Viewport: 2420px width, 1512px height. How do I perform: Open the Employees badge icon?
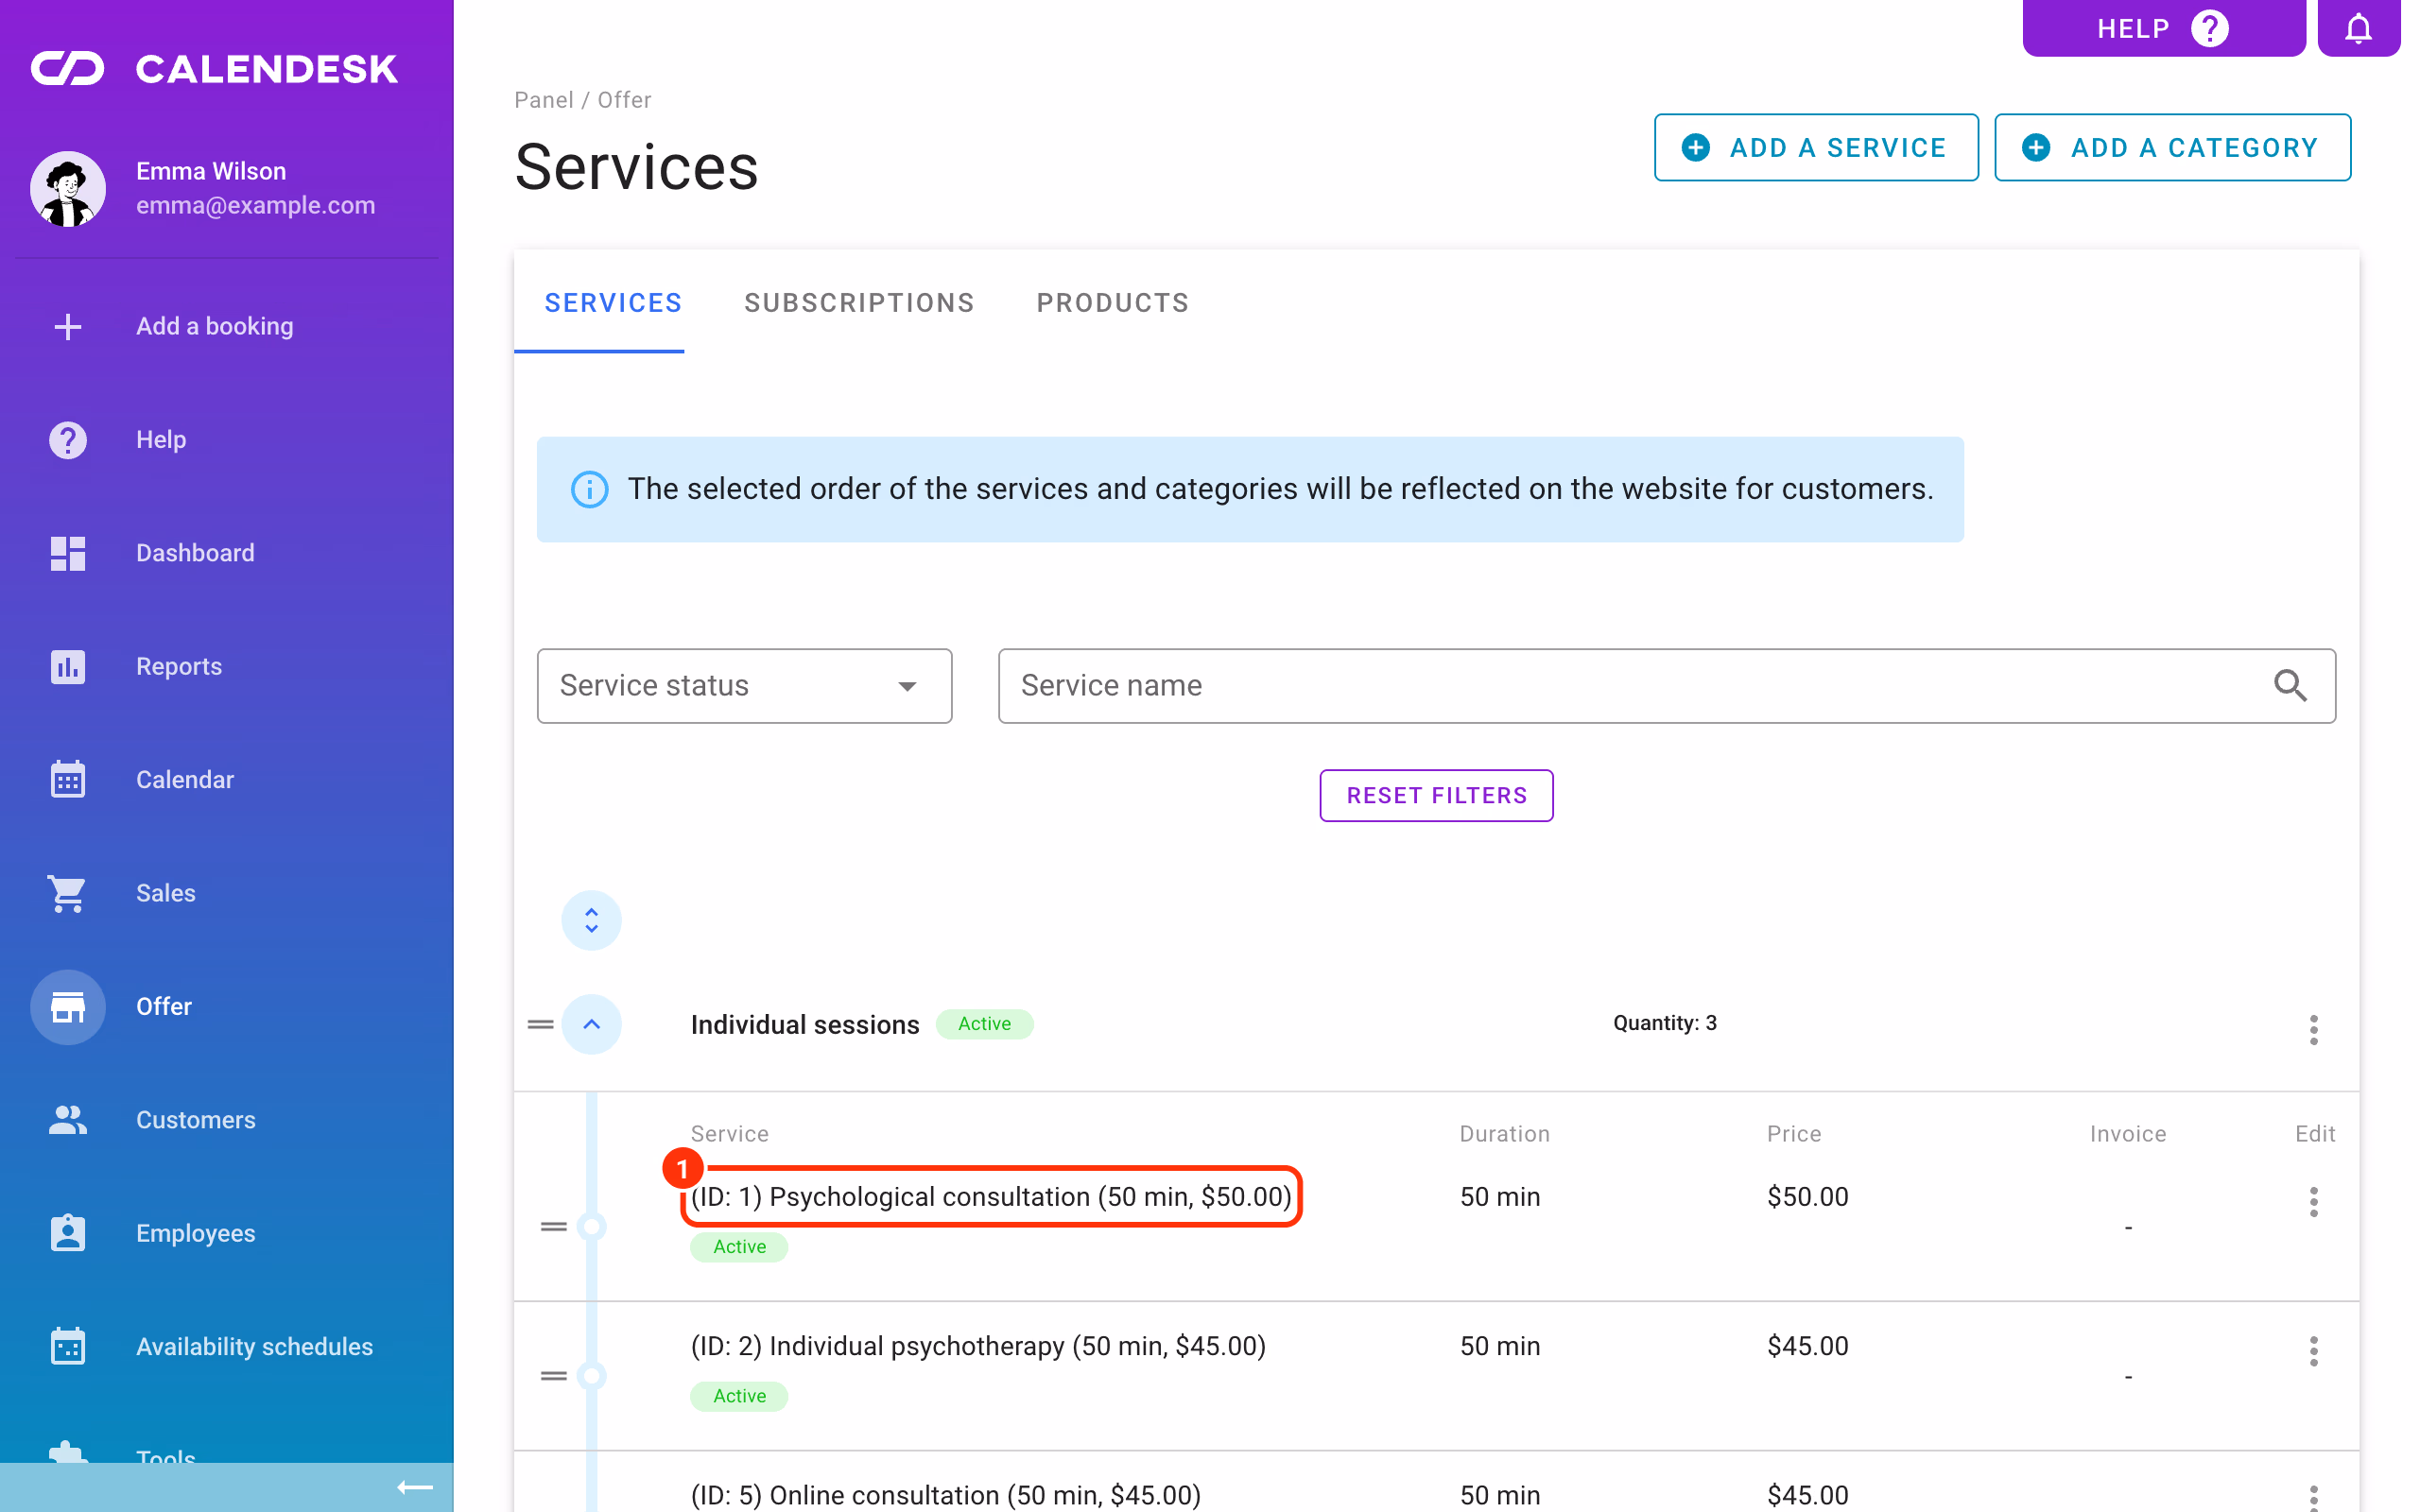point(67,1233)
